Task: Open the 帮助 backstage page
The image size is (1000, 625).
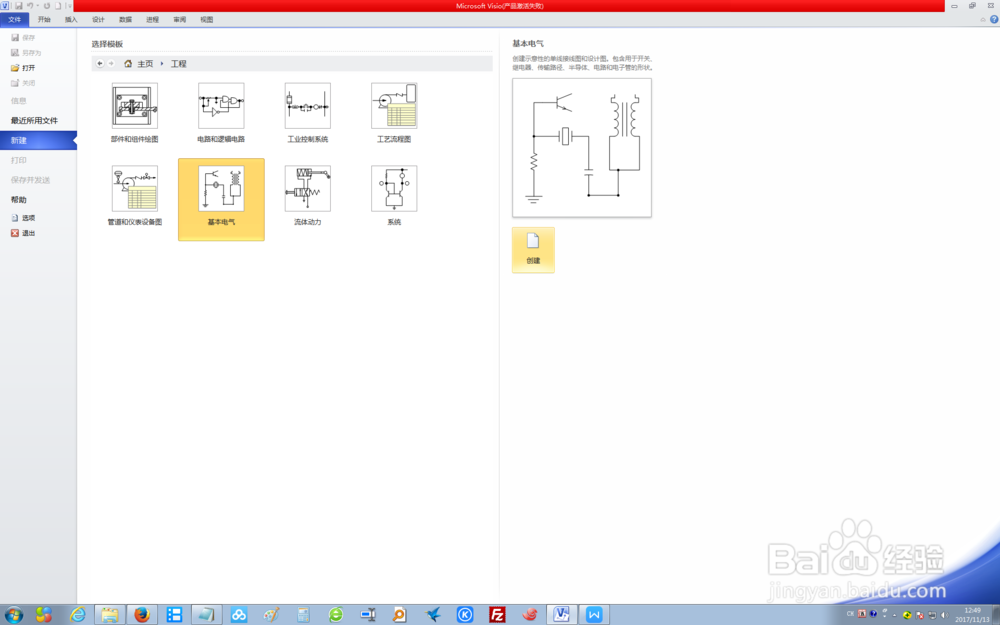Action: pyautogui.click(x=18, y=200)
